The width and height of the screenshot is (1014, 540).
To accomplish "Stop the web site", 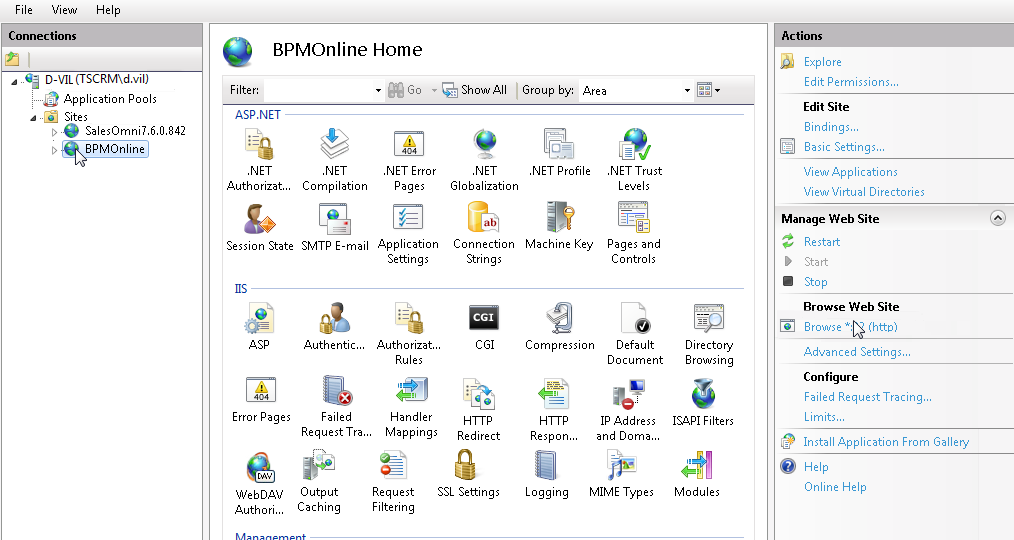I will (x=815, y=282).
